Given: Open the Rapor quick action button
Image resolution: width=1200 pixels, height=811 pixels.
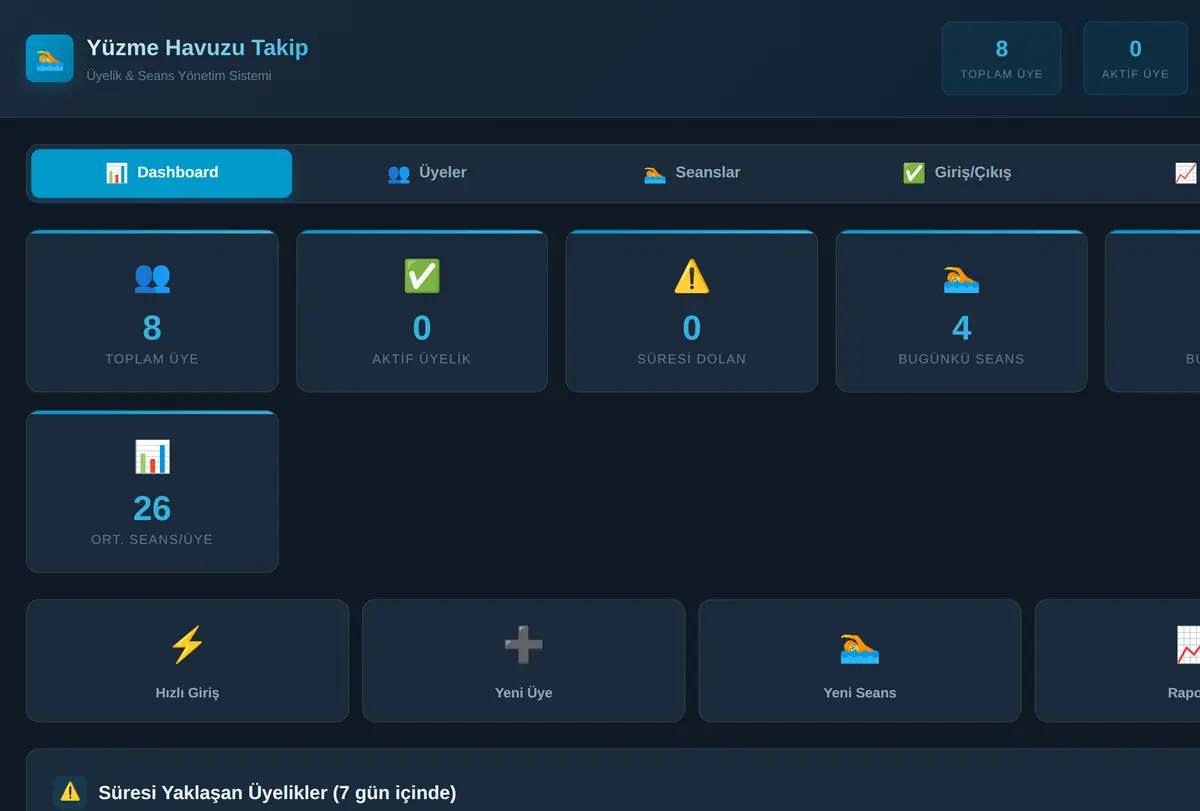Looking at the screenshot, I should coord(1117,660).
